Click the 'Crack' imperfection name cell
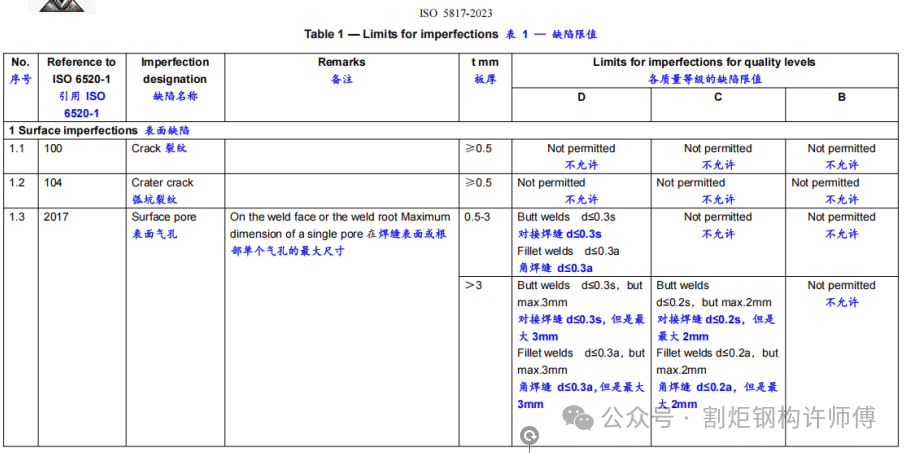 point(159,148)
